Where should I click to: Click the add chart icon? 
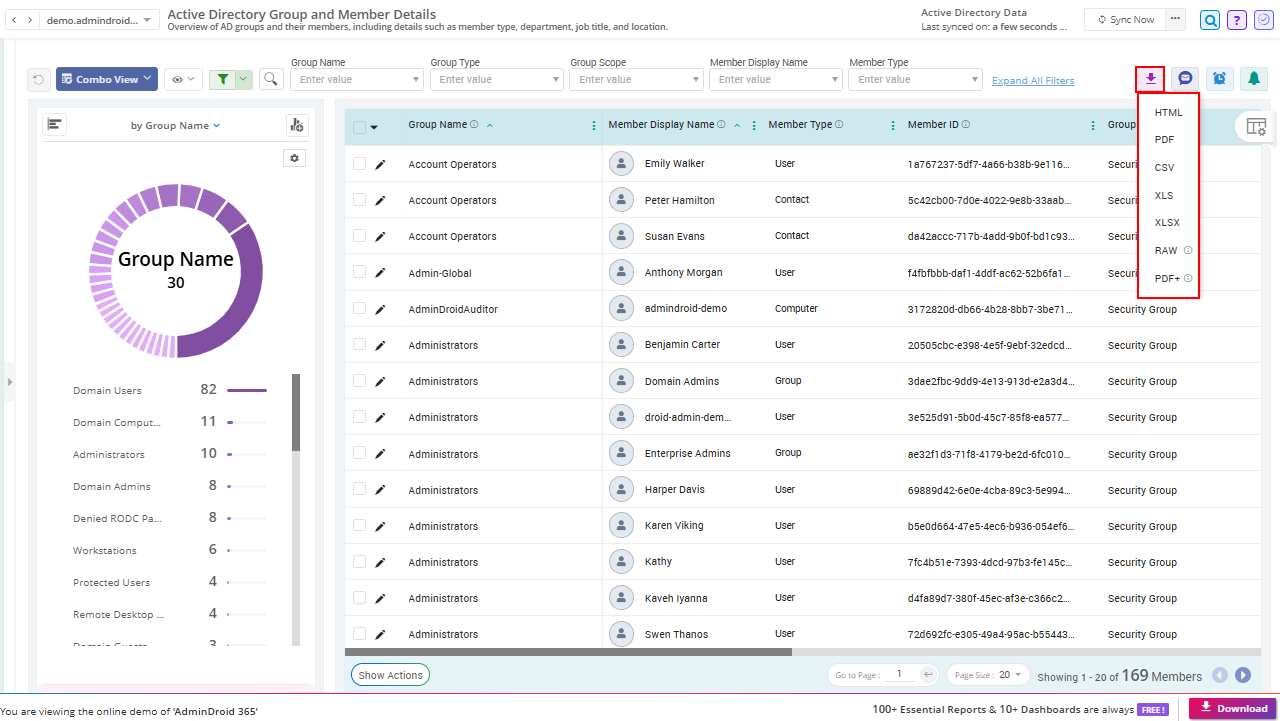(296, 125)
